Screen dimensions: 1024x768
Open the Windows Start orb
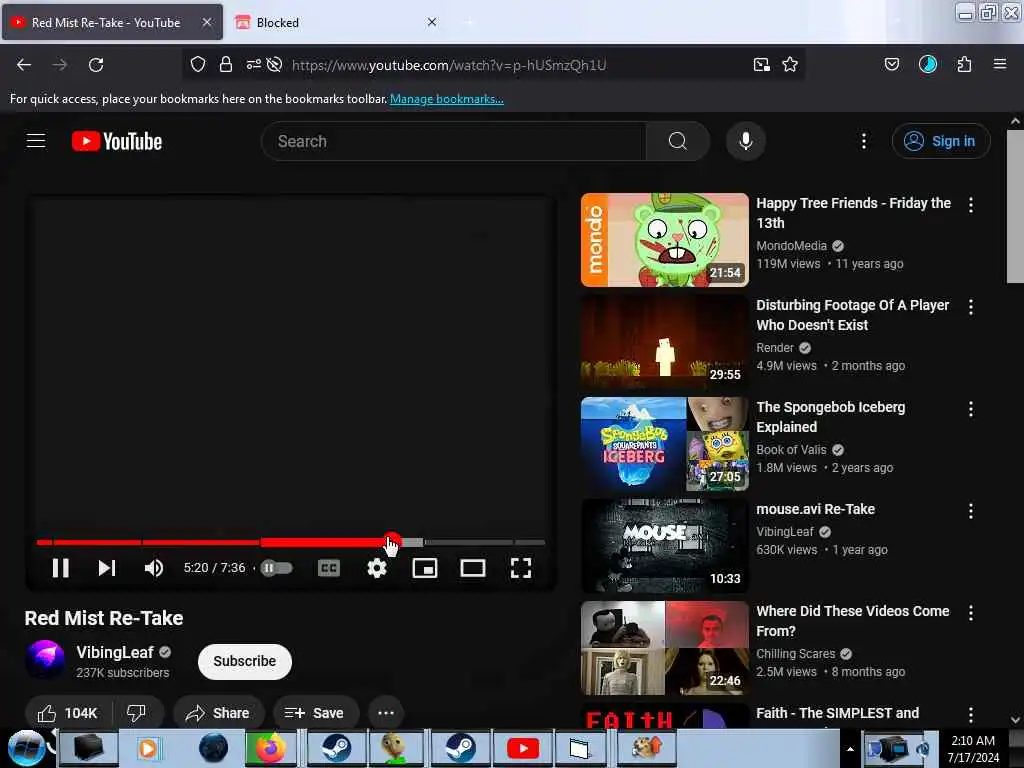26,748
